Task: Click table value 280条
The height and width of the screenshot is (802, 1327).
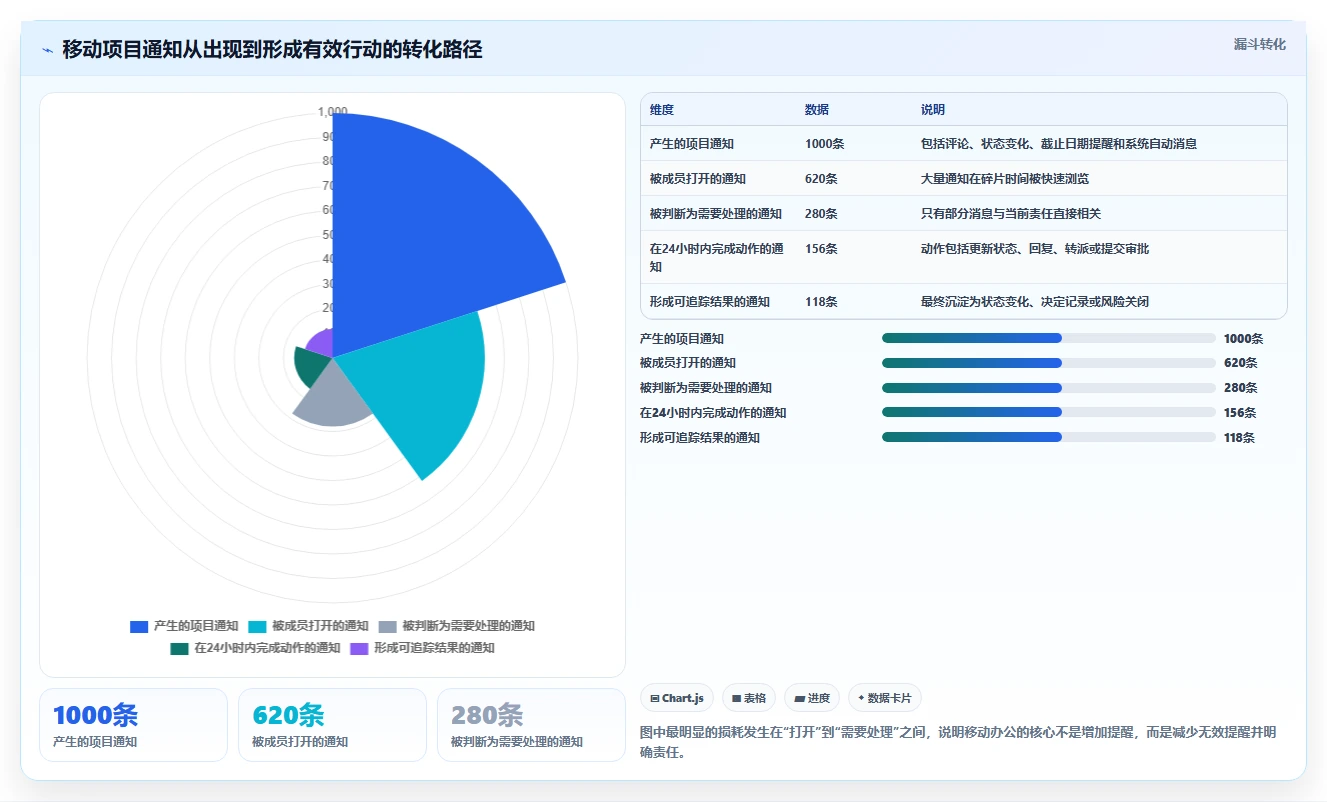Action: [x=822, y=214]
